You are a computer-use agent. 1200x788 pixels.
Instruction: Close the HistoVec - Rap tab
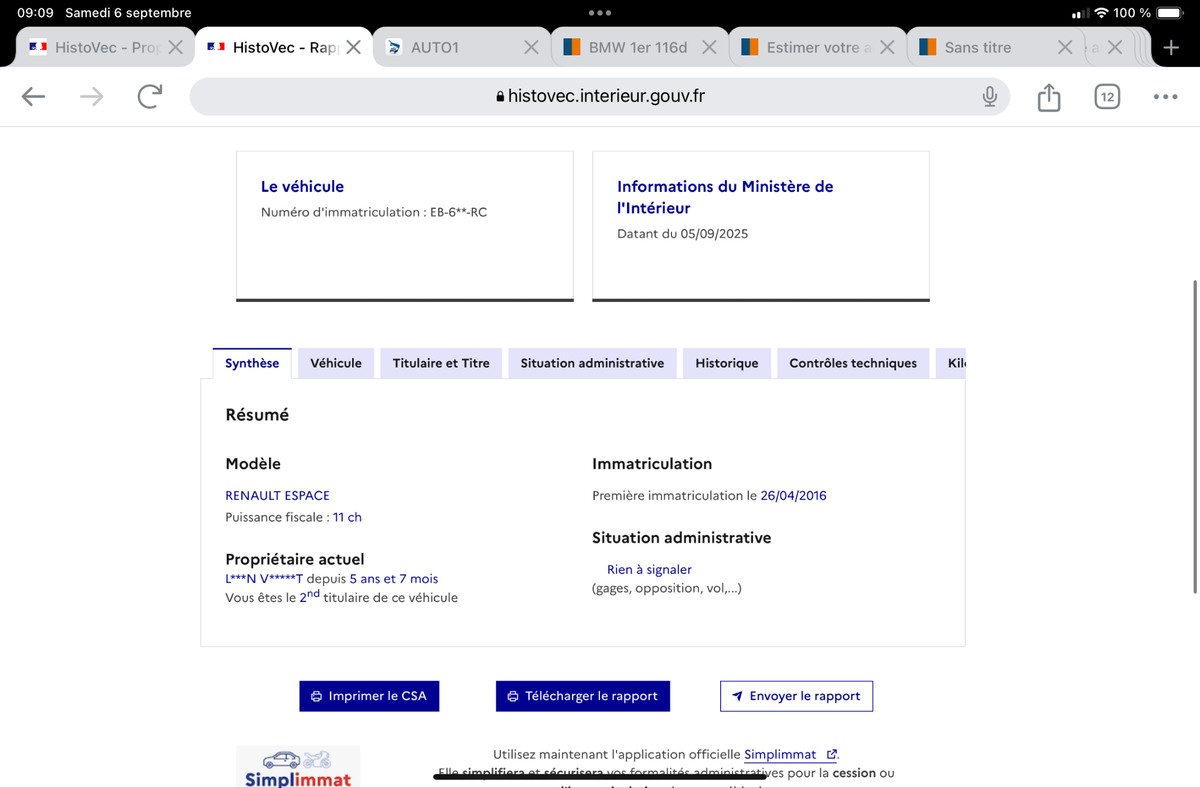point(353,47)
